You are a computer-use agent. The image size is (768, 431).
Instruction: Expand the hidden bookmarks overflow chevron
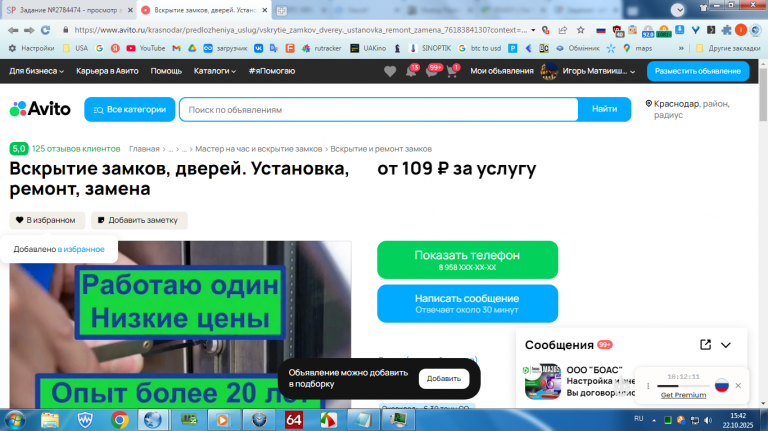(x=681, y=48)
